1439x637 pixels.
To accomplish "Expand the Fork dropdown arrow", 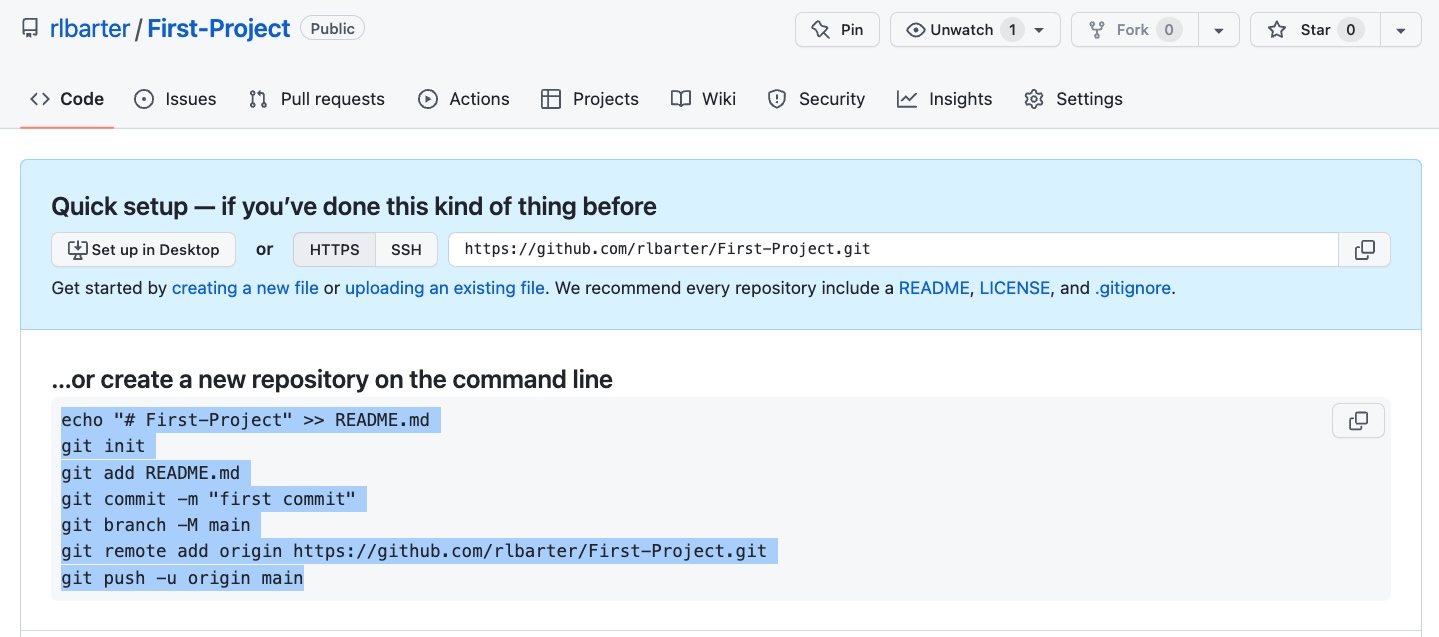I will 1218,29.
